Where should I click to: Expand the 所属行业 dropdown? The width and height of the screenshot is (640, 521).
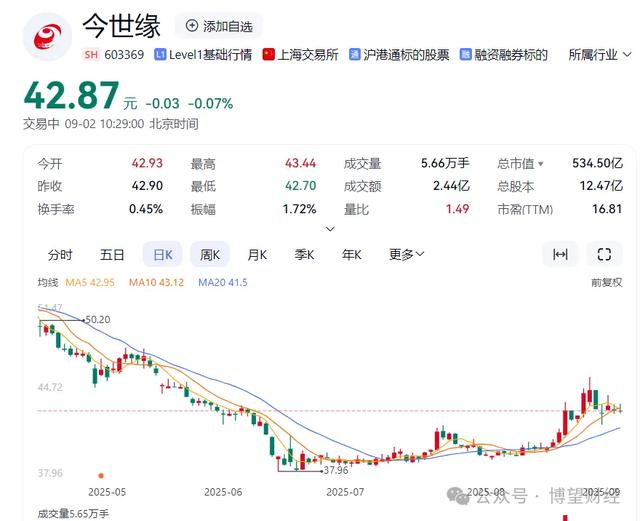[600, 55]
